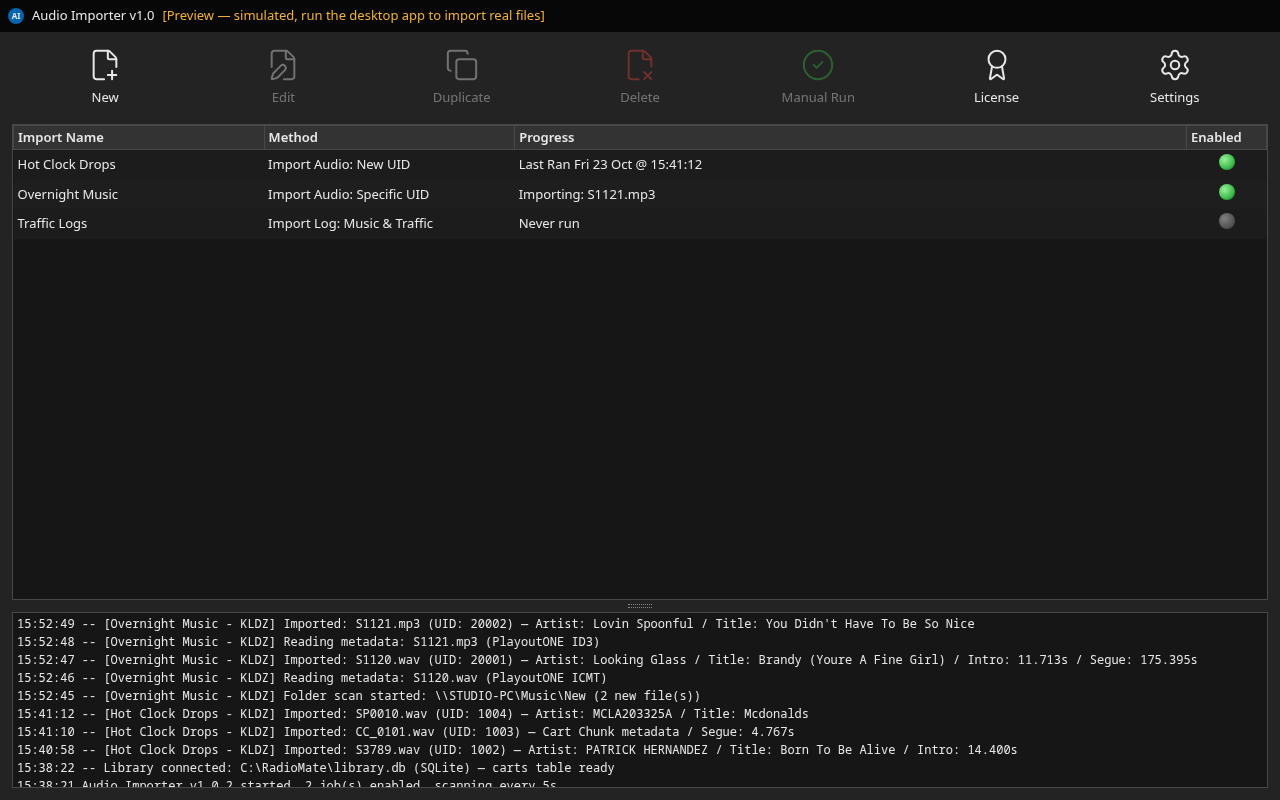The width and height of the screenshot is (1280, 800).
Task: Select the Overnight Music import row
Action: point(640,194)
